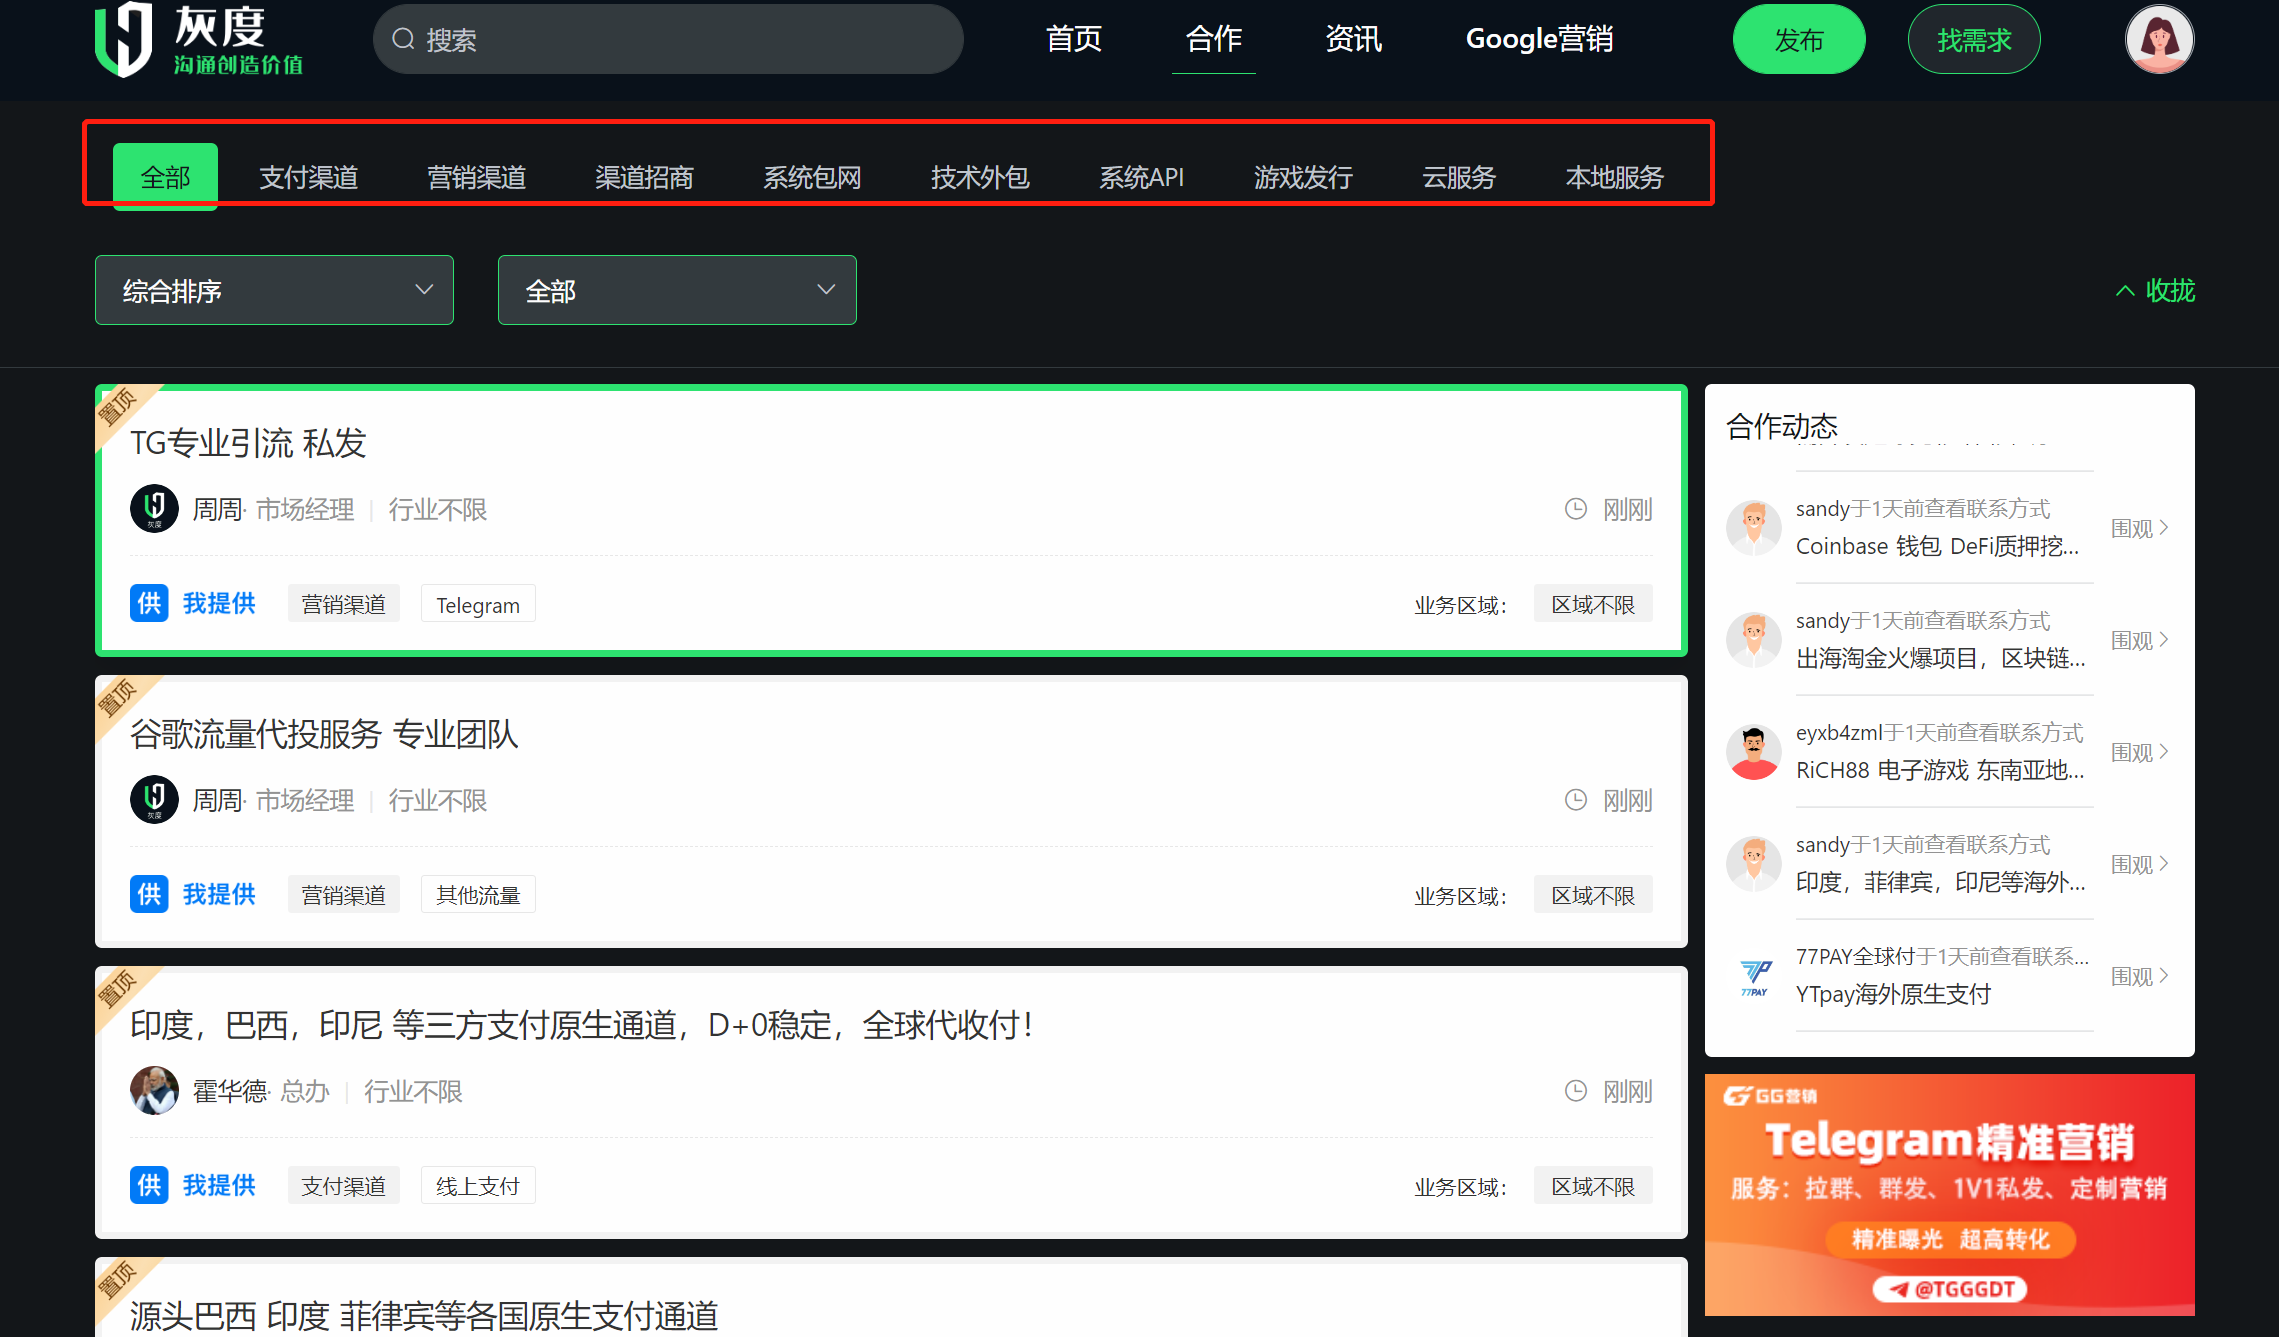Open 印度，巴西，印尼 payment channel post title
This screenshot has width=2279, height=1337.
point(582,1024)
